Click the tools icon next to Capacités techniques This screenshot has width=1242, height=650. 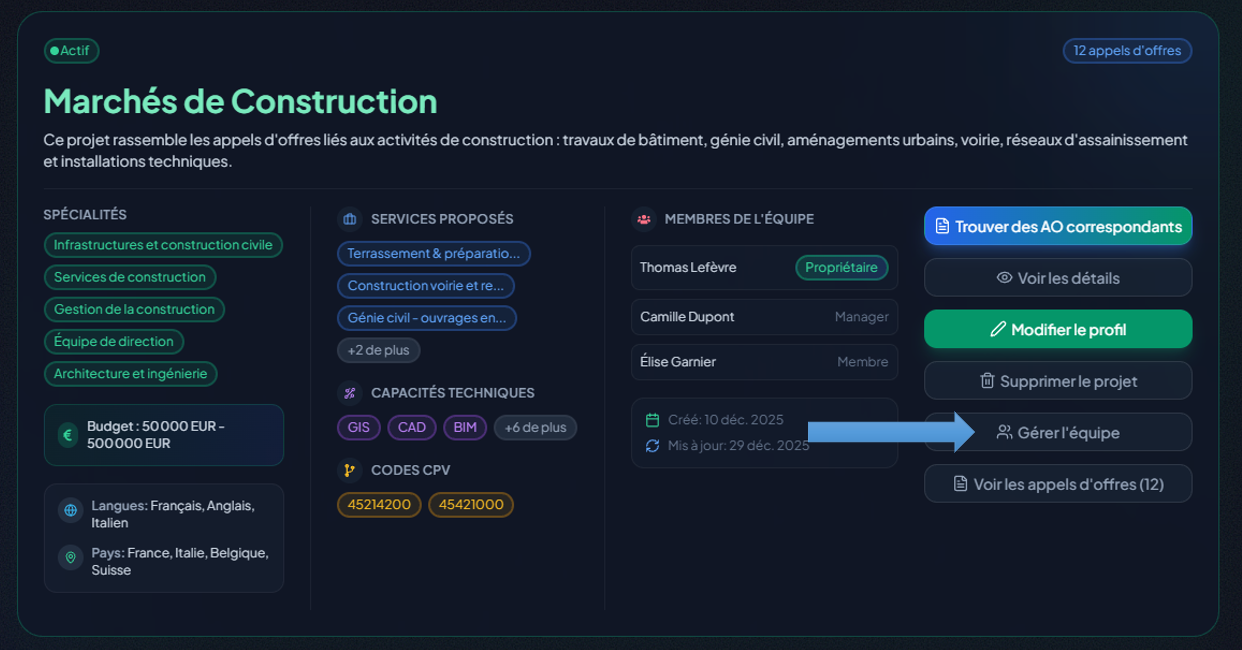[349, 393]
